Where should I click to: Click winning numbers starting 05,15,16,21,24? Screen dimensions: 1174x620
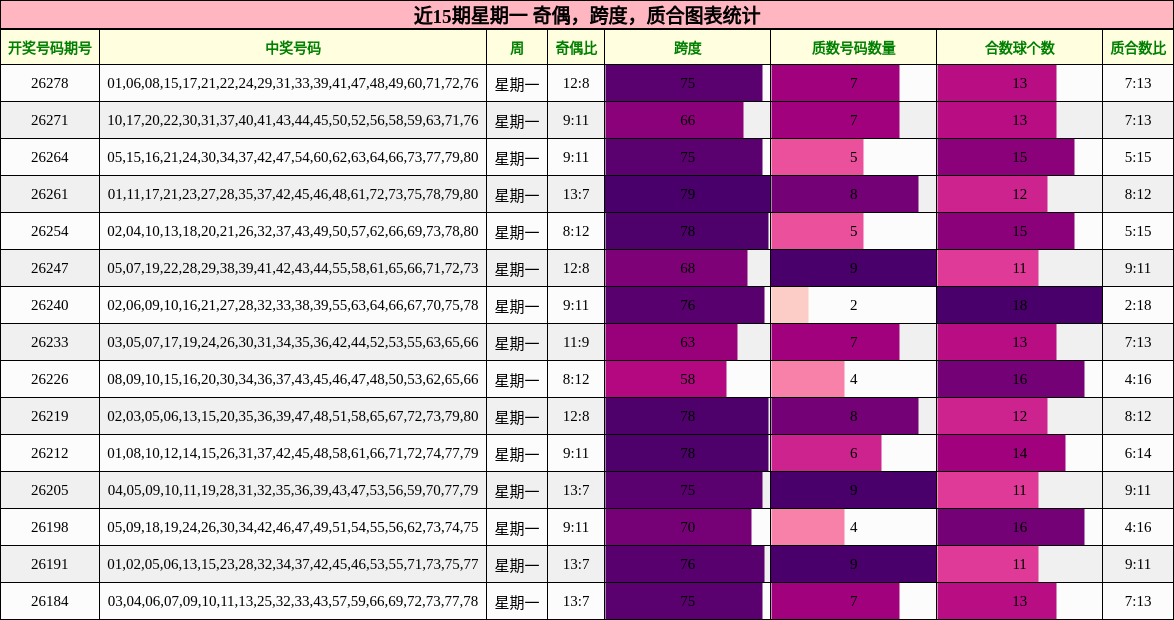293,157
